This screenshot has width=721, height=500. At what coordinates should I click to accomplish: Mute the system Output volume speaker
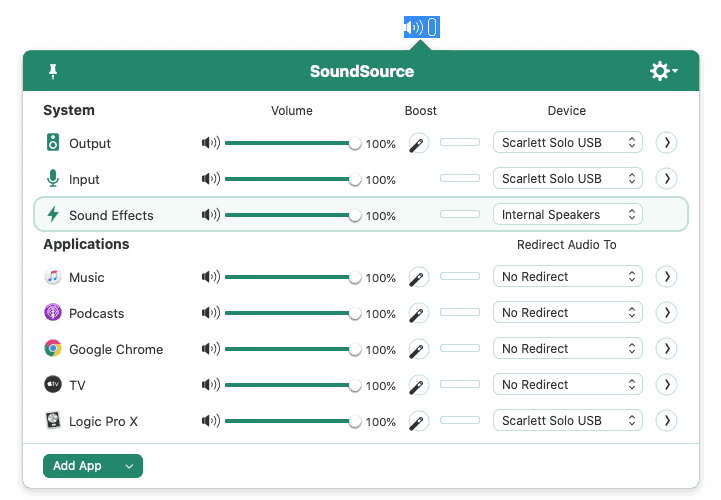(x=210, y=143)
